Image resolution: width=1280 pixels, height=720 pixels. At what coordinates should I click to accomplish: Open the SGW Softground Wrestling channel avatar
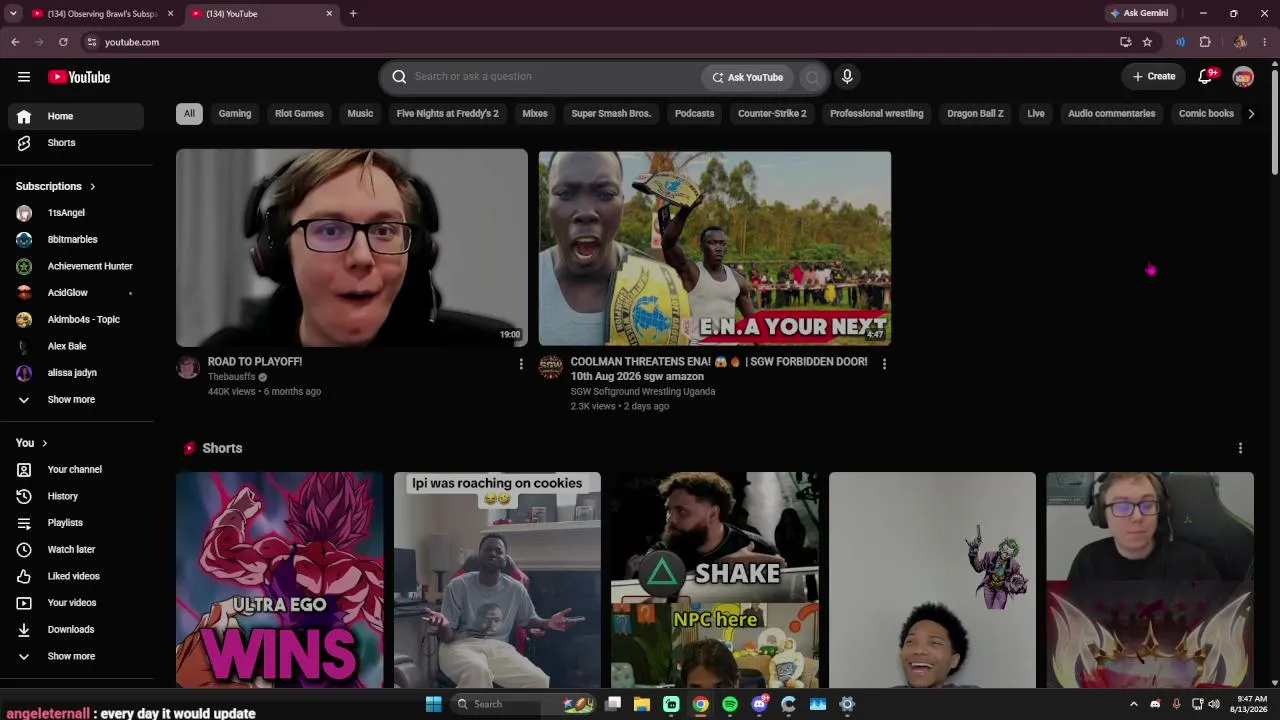[551, 367]
